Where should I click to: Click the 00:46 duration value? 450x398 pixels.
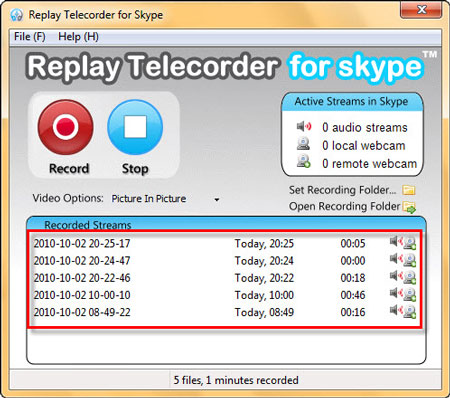click(x=353, y=295)
